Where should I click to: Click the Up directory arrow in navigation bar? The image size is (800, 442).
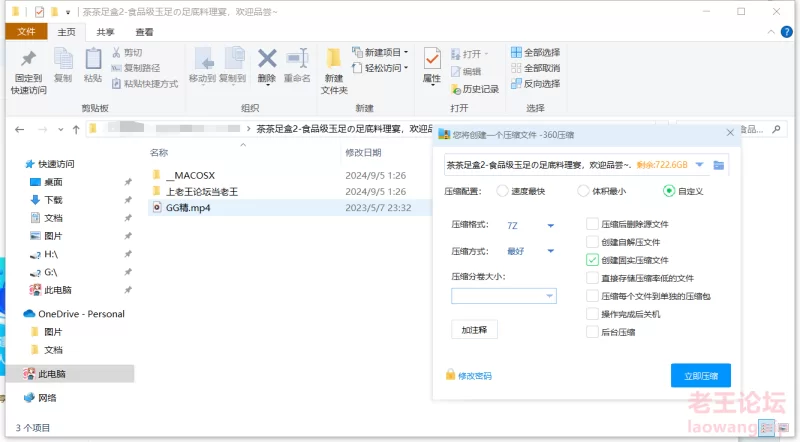point(76,129)
